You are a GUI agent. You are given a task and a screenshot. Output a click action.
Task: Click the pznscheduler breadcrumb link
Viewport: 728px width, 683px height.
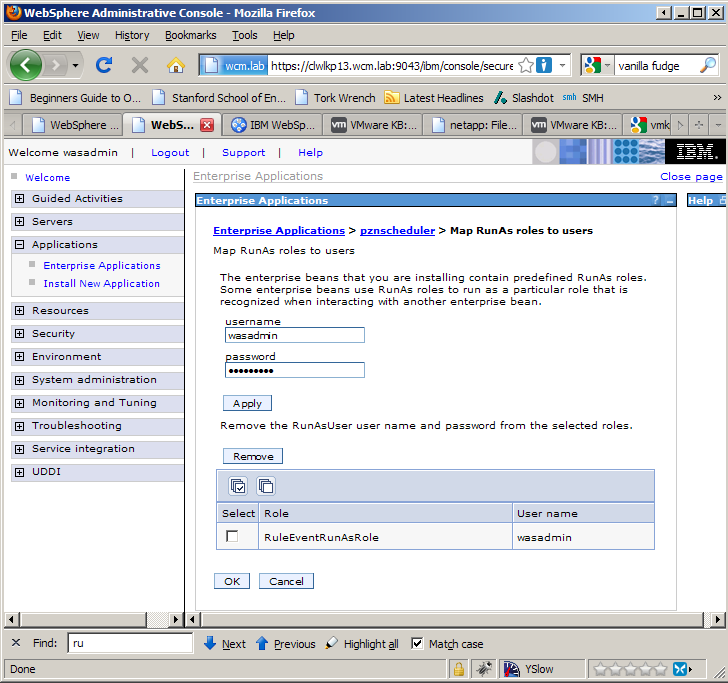pyautogui.click(x=397, y=230)
